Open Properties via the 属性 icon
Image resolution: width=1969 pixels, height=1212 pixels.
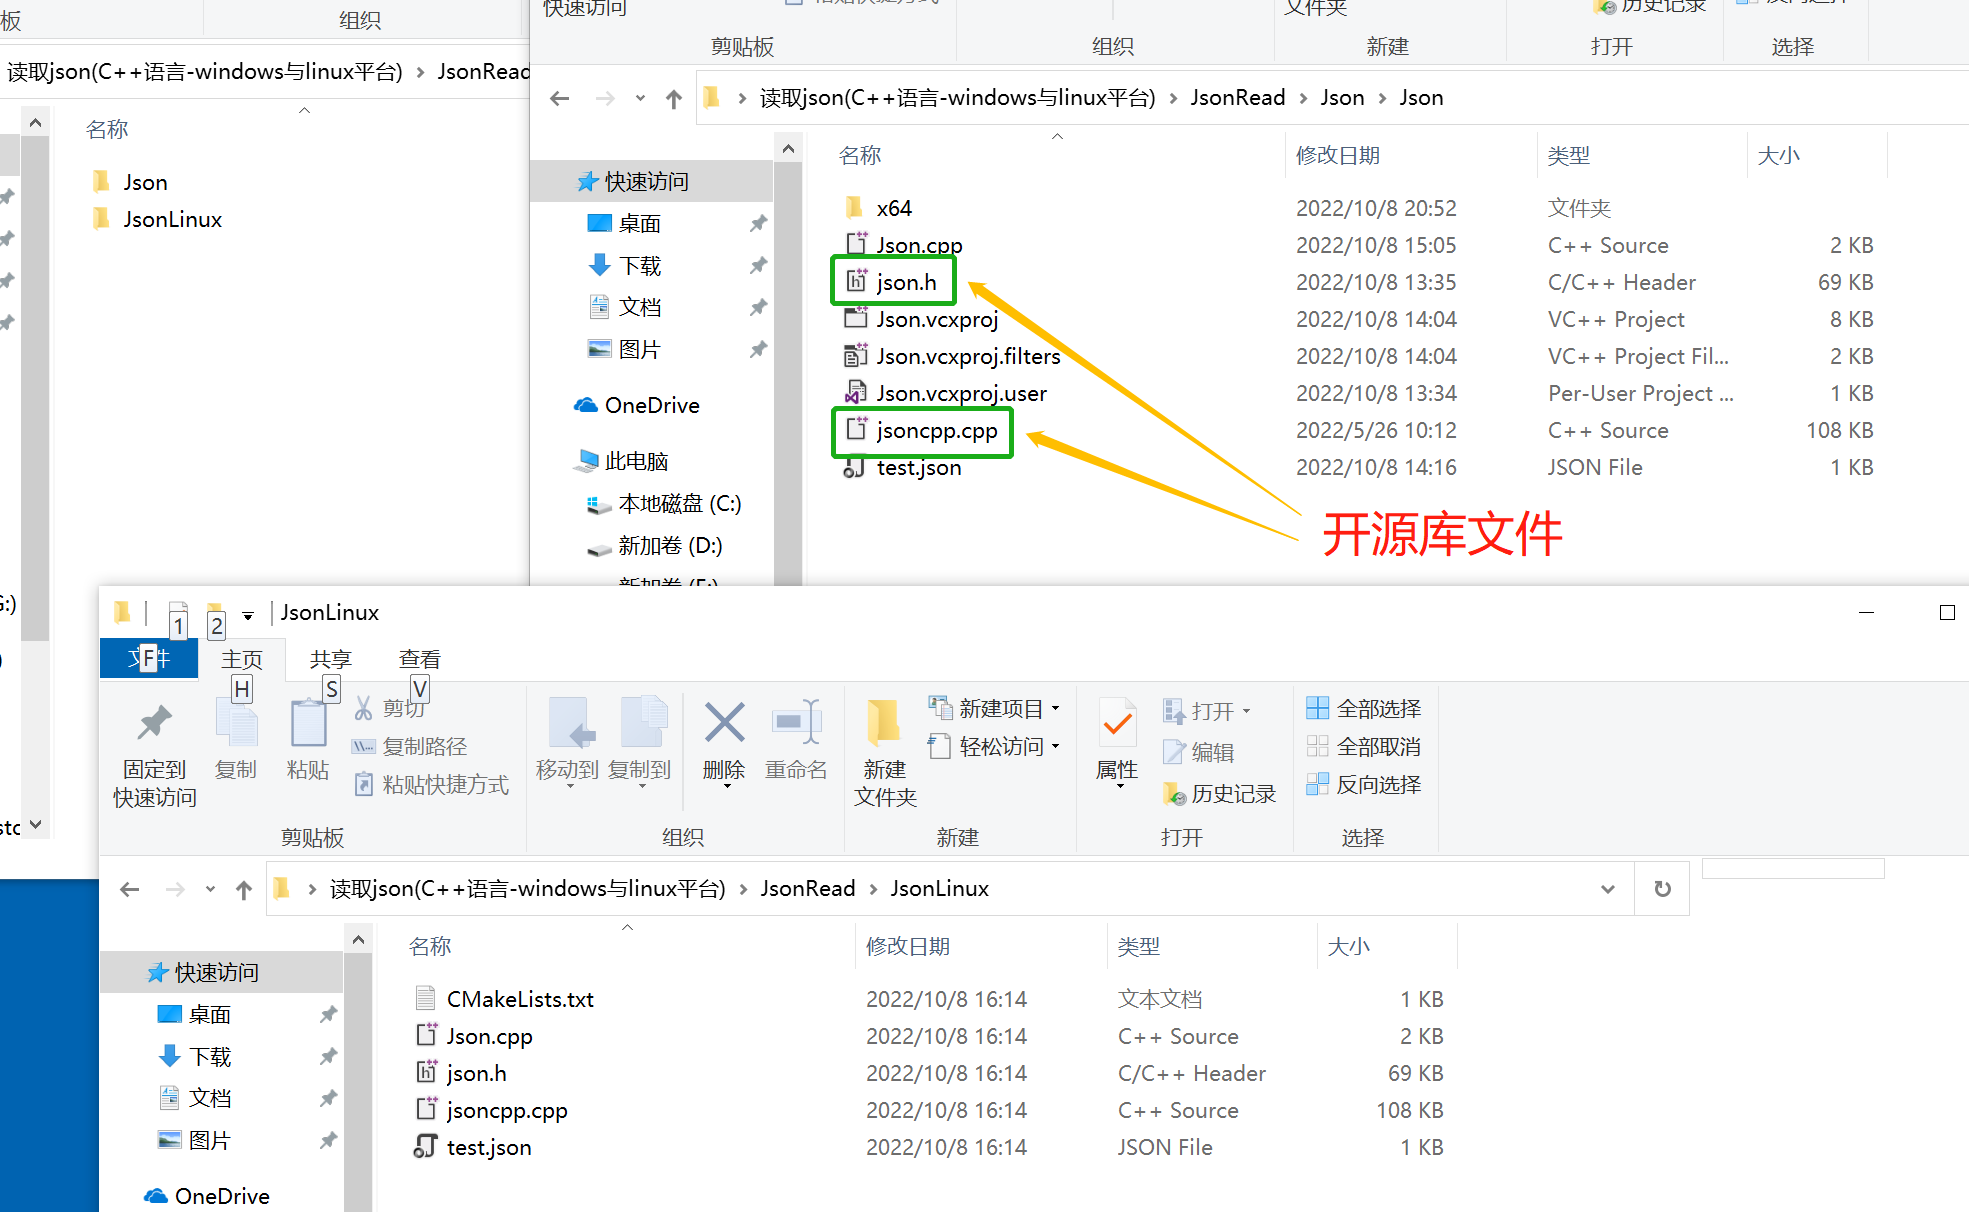coord(1115,740)
